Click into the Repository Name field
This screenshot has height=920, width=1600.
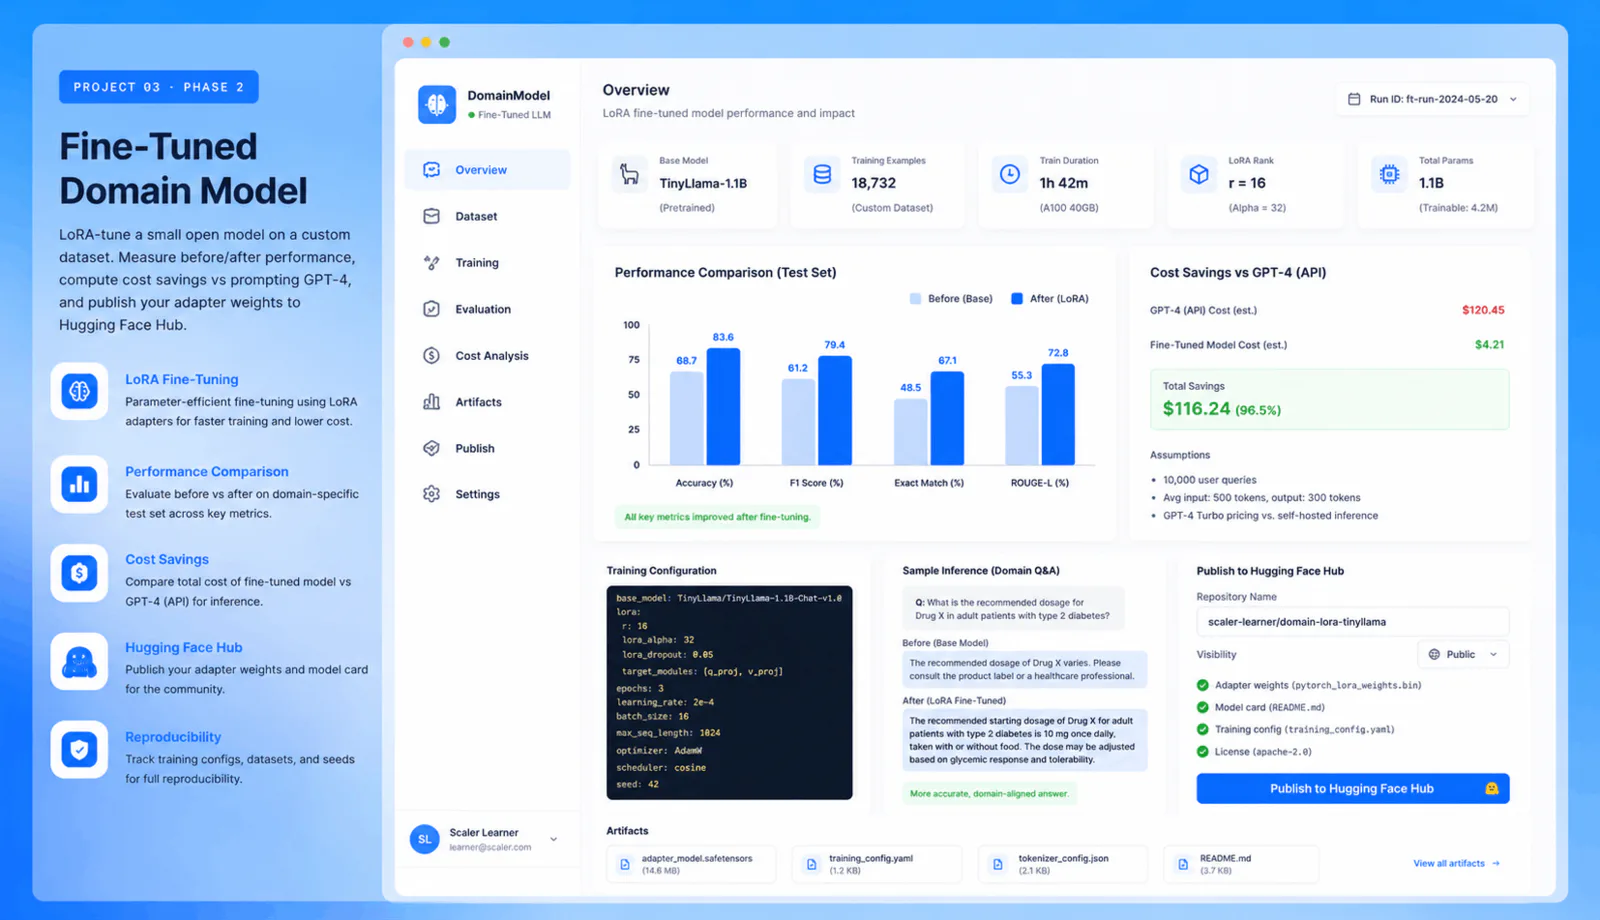point(1352,622)
